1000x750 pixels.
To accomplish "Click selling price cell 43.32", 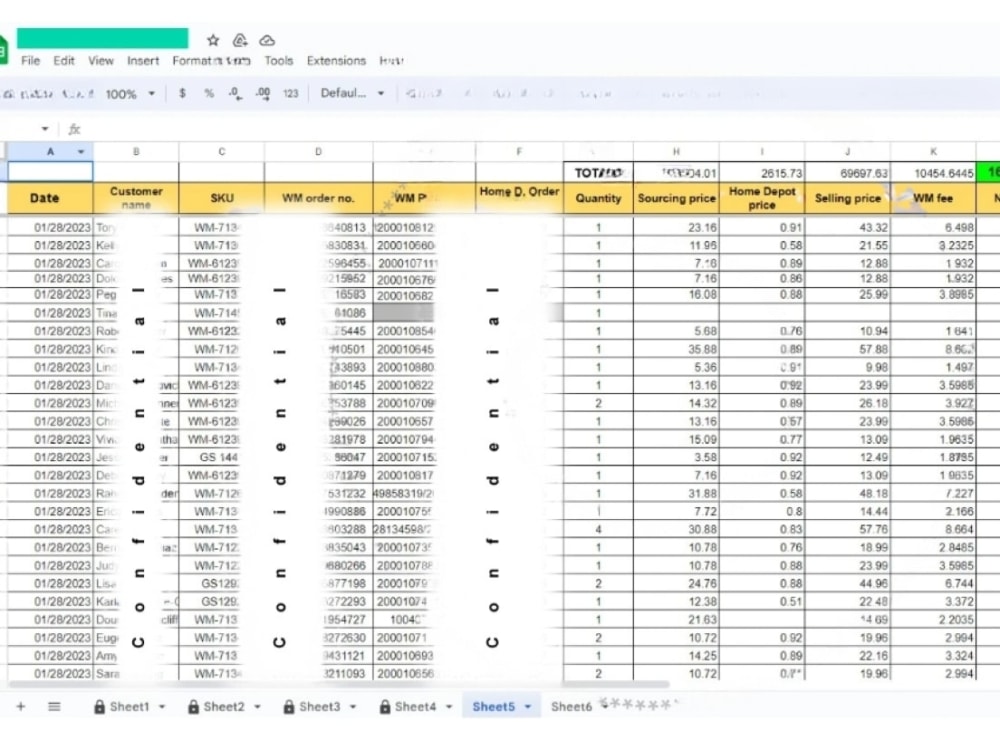I will coord(848,227).
